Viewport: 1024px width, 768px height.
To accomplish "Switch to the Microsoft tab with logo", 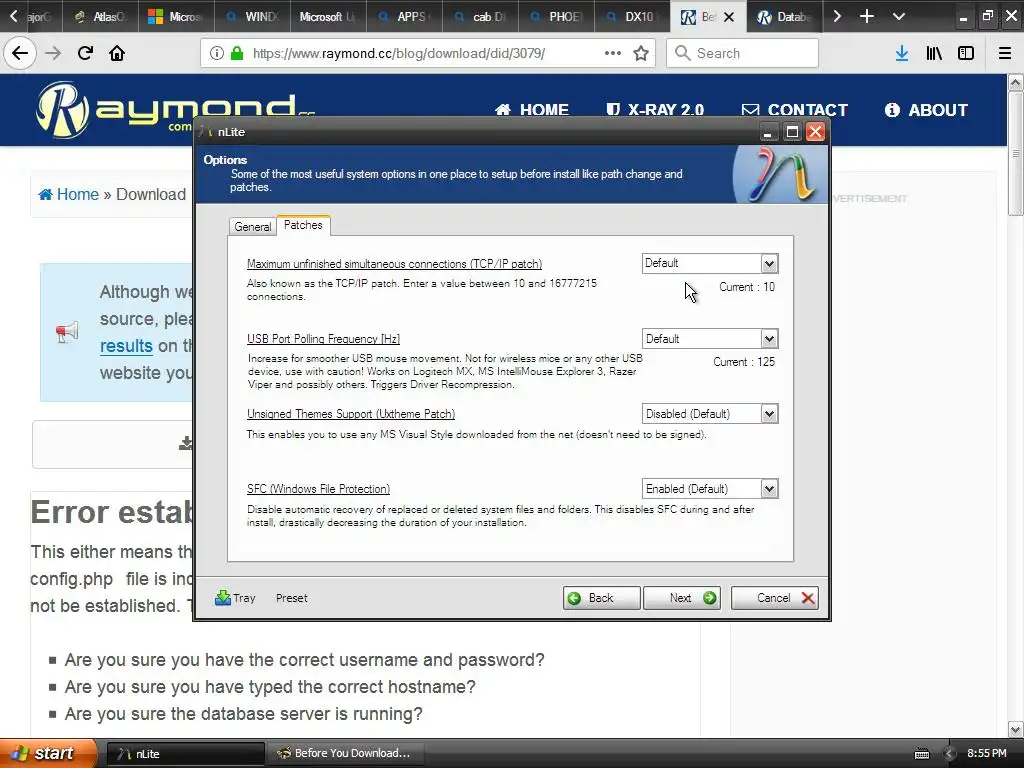I will click(x=176, y=16).
